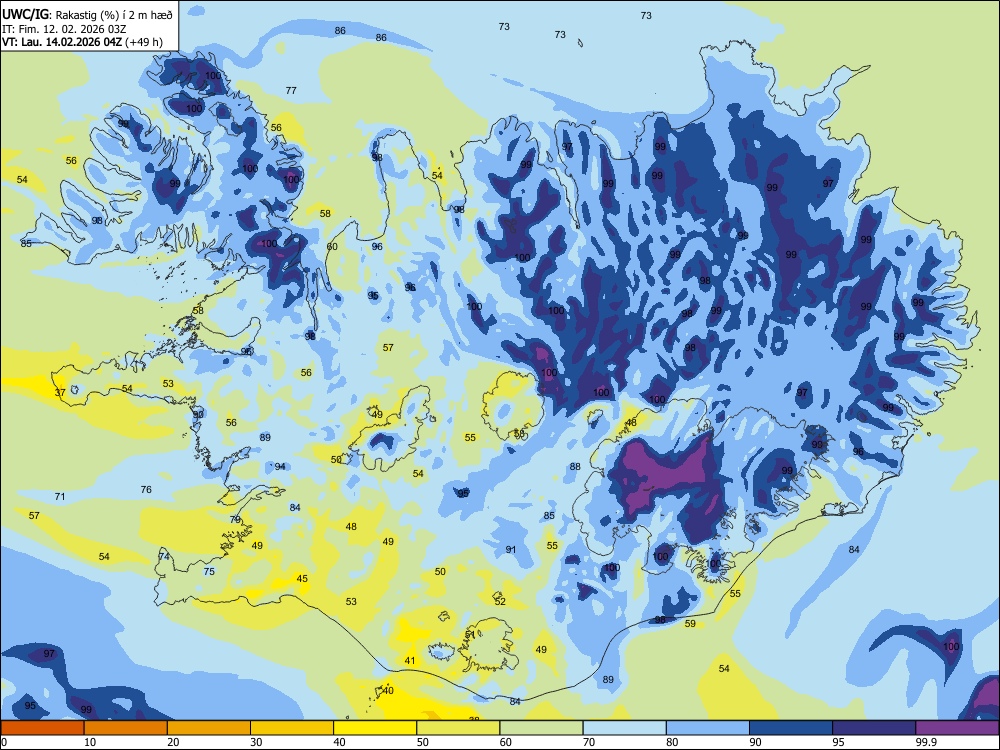Select the 30–40 golden-yellow legend swatch

[292, 728]
